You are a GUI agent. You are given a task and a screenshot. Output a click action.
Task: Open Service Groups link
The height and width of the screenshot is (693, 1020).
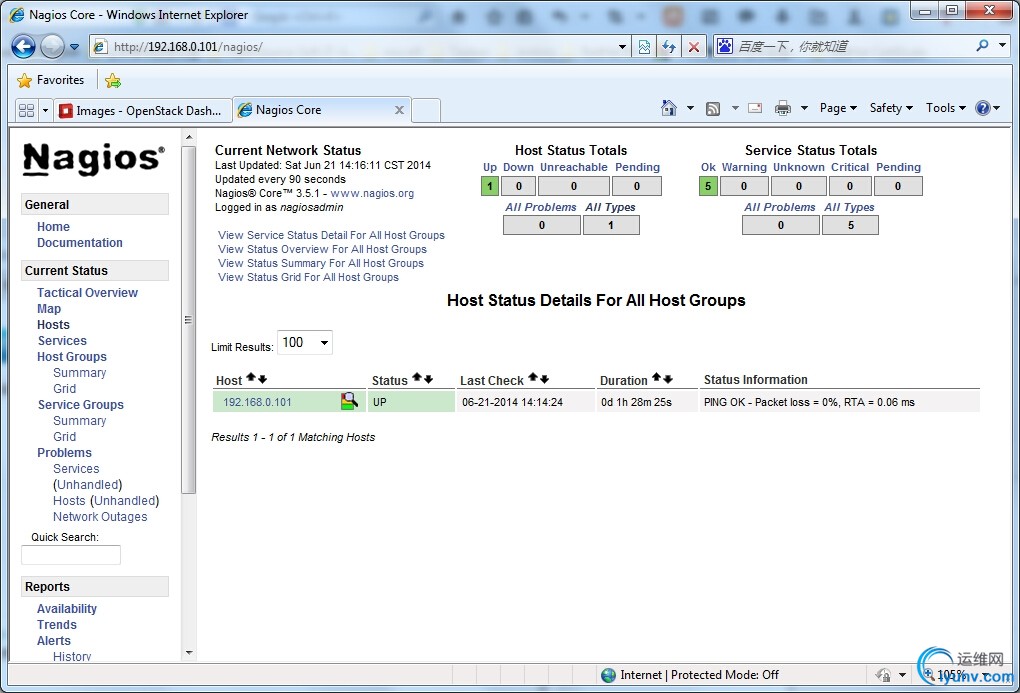81,405
